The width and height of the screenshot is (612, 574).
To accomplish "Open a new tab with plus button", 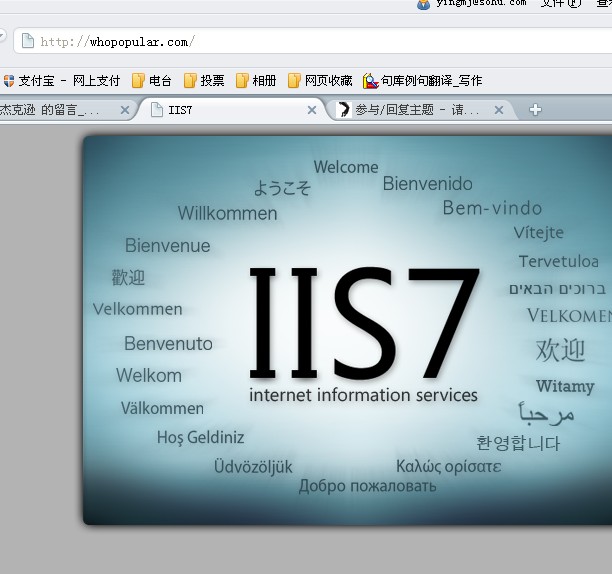I will (x=535, y=110).
